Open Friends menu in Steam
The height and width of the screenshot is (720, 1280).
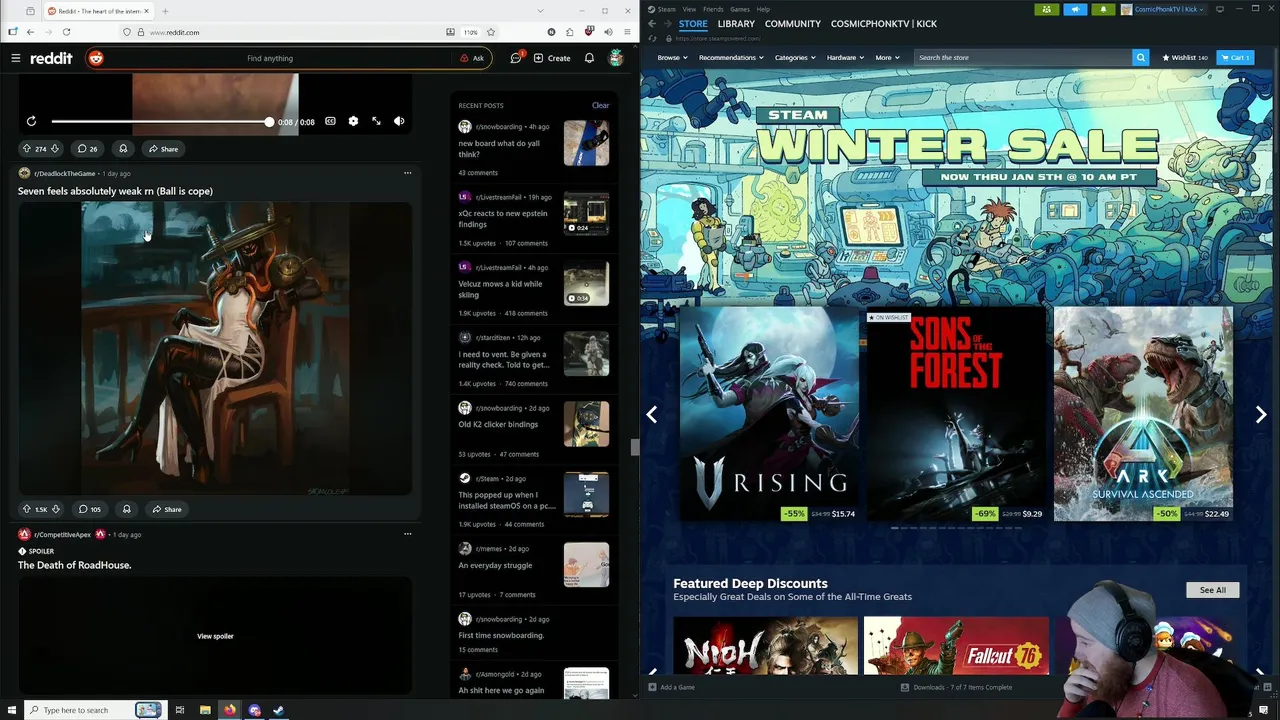pos(713,9)
